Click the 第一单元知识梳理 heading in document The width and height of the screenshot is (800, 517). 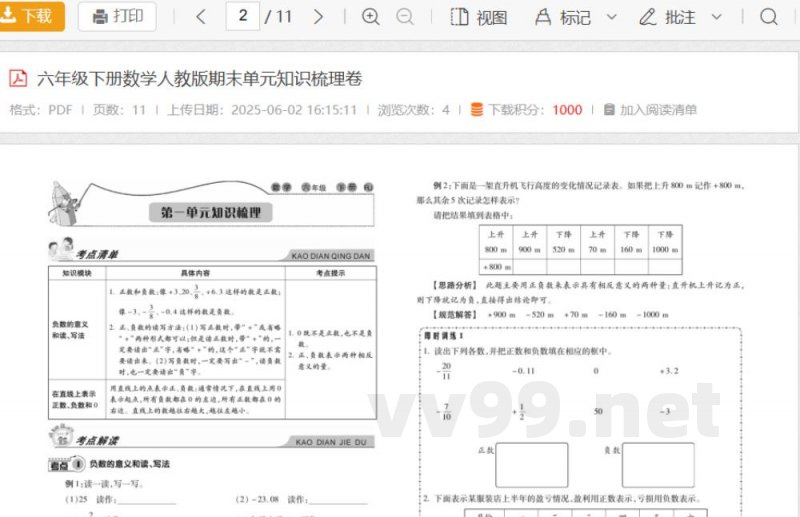[x=211, y=212]
